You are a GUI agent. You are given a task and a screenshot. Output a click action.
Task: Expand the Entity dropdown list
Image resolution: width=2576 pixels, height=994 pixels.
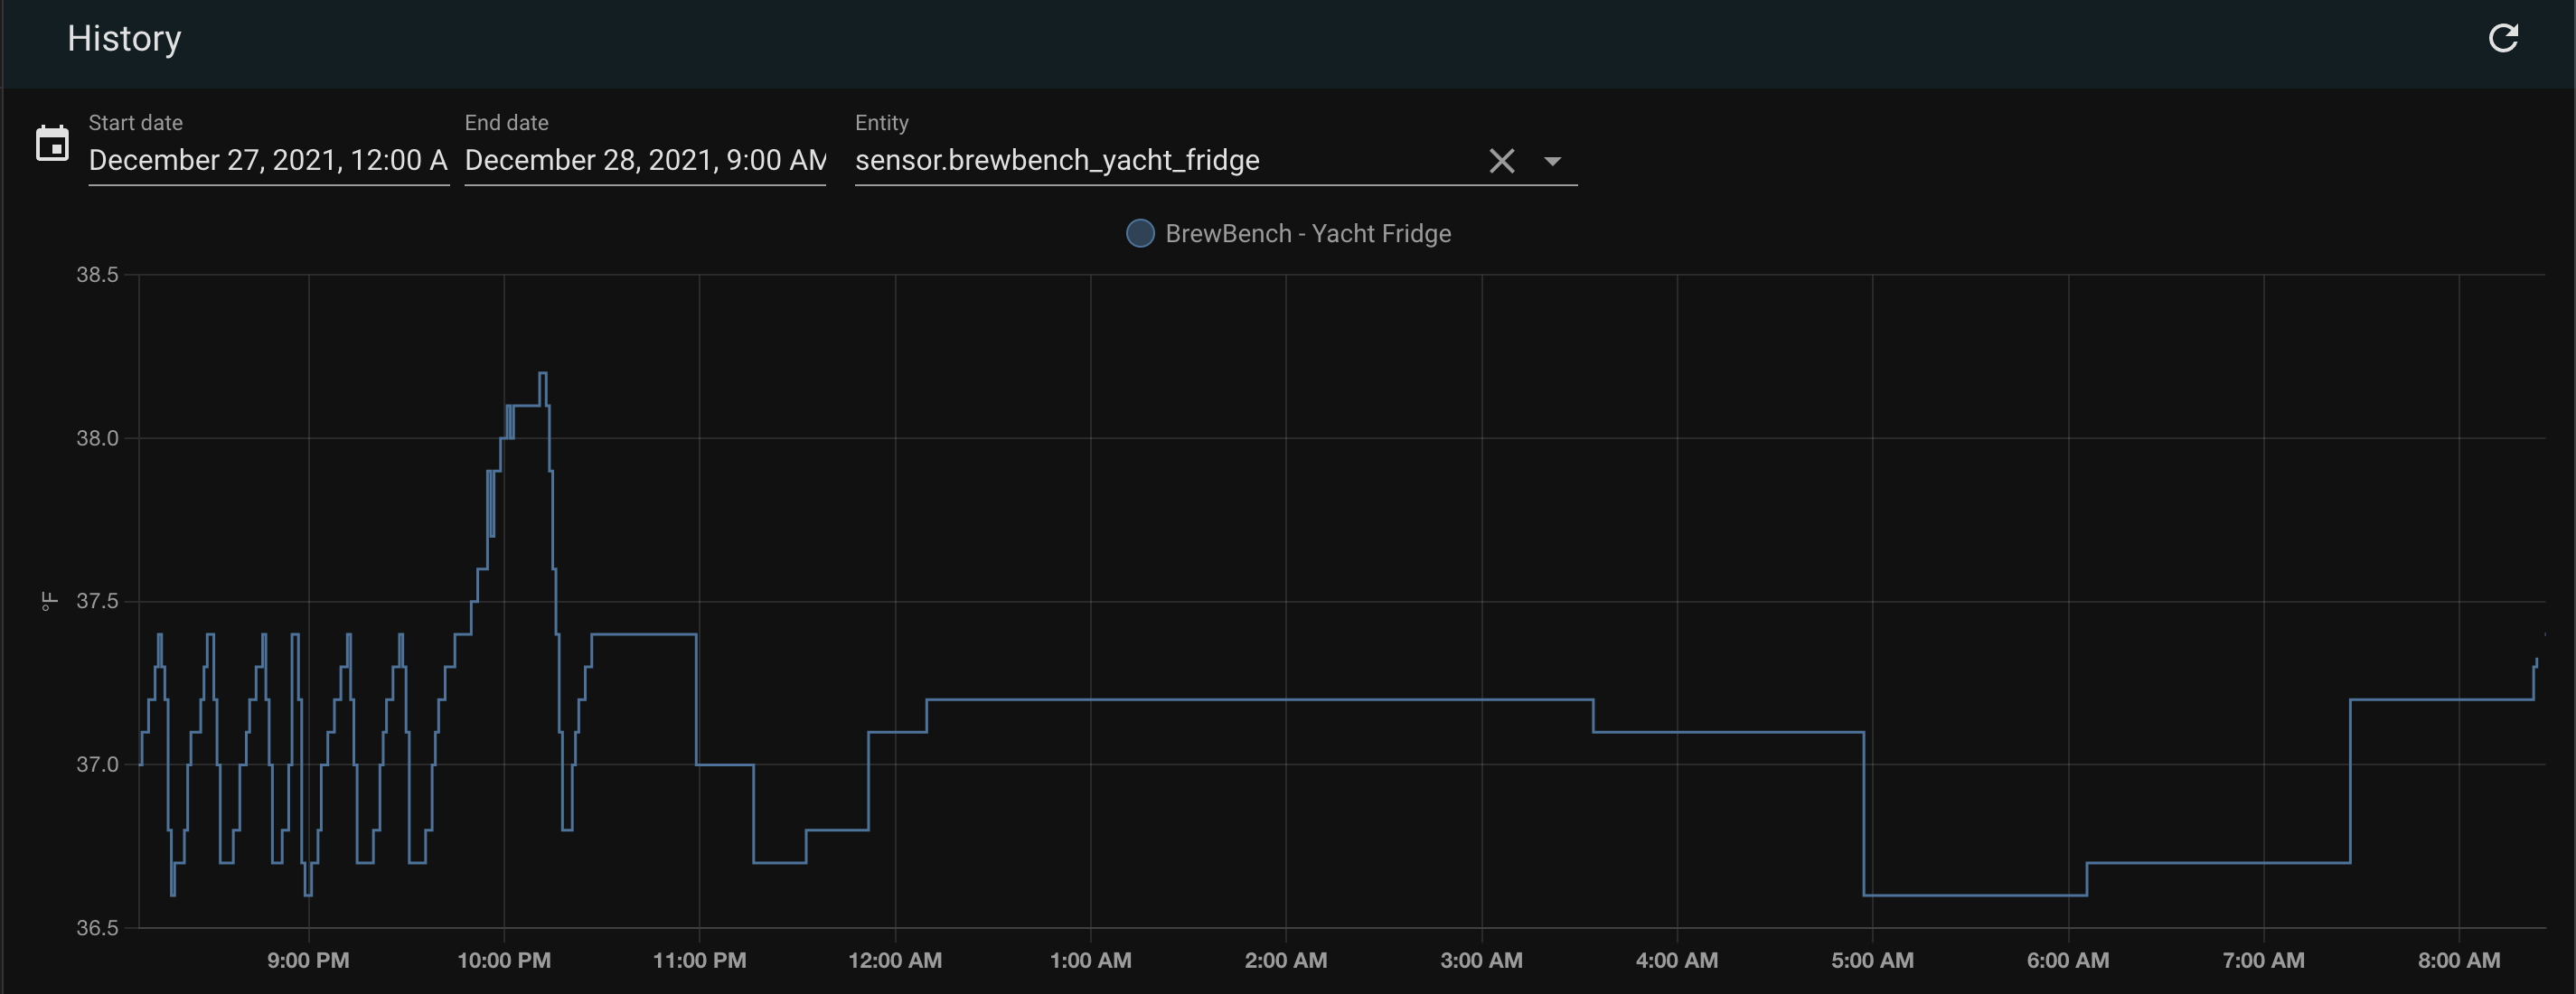pos(1552,161)
